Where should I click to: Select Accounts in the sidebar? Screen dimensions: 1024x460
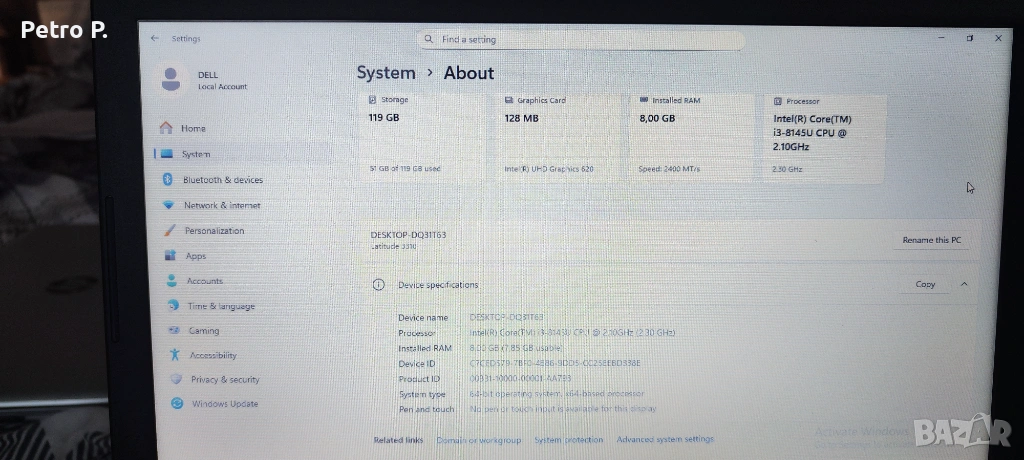coord(204,281)
